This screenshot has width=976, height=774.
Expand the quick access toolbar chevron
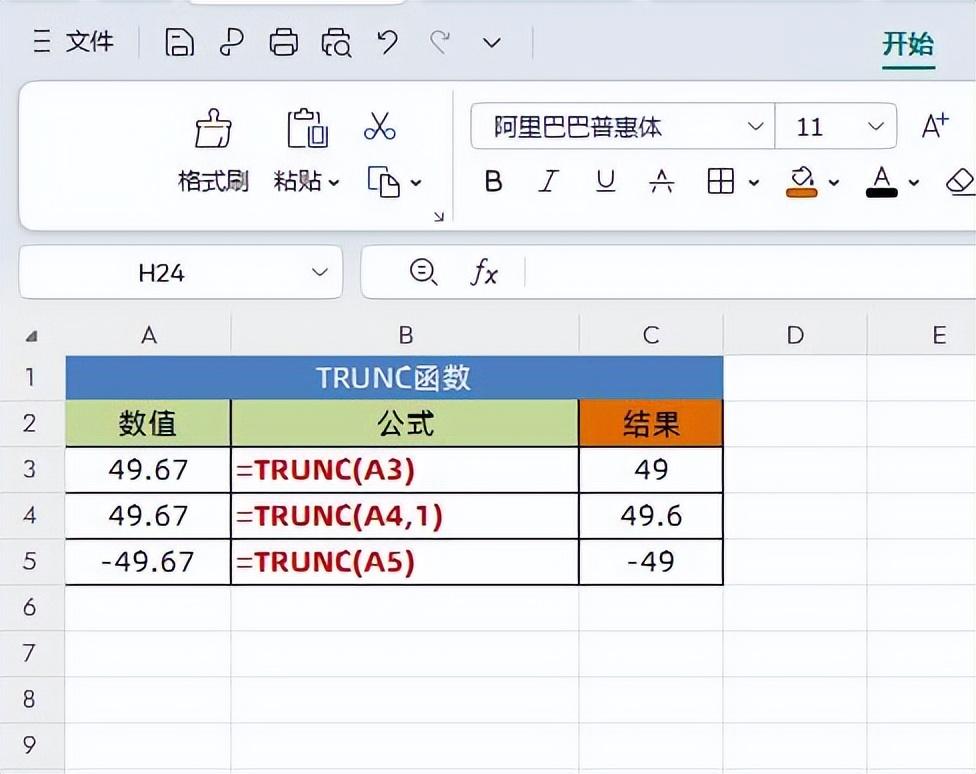point(492,43)
